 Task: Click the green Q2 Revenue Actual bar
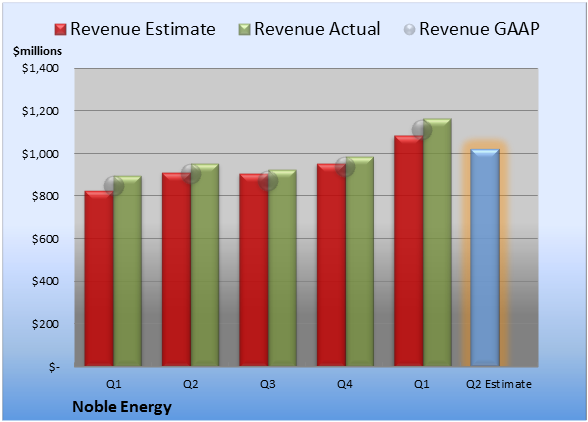205,265
